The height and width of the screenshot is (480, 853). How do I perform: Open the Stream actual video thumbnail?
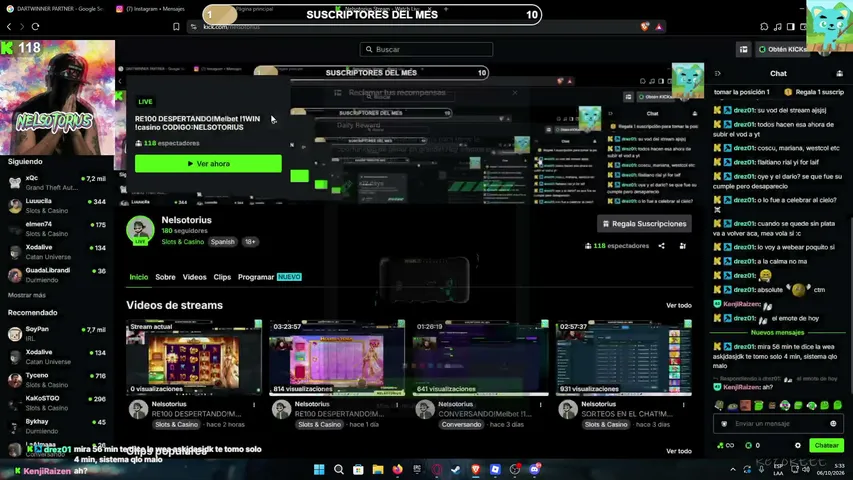194,357
